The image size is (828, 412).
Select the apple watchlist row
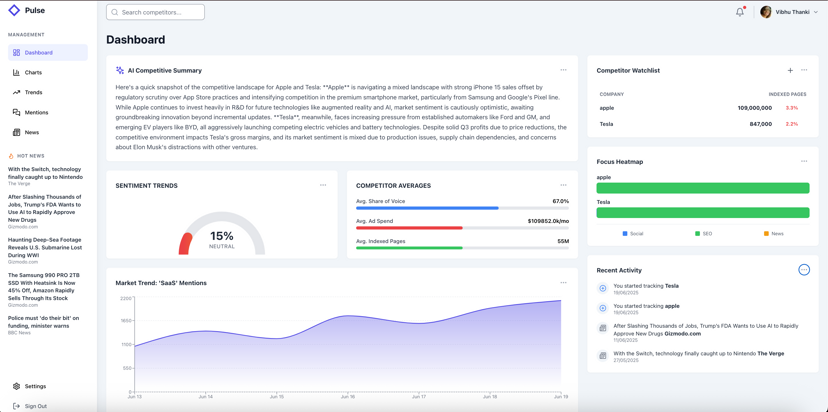click(703, 108)
